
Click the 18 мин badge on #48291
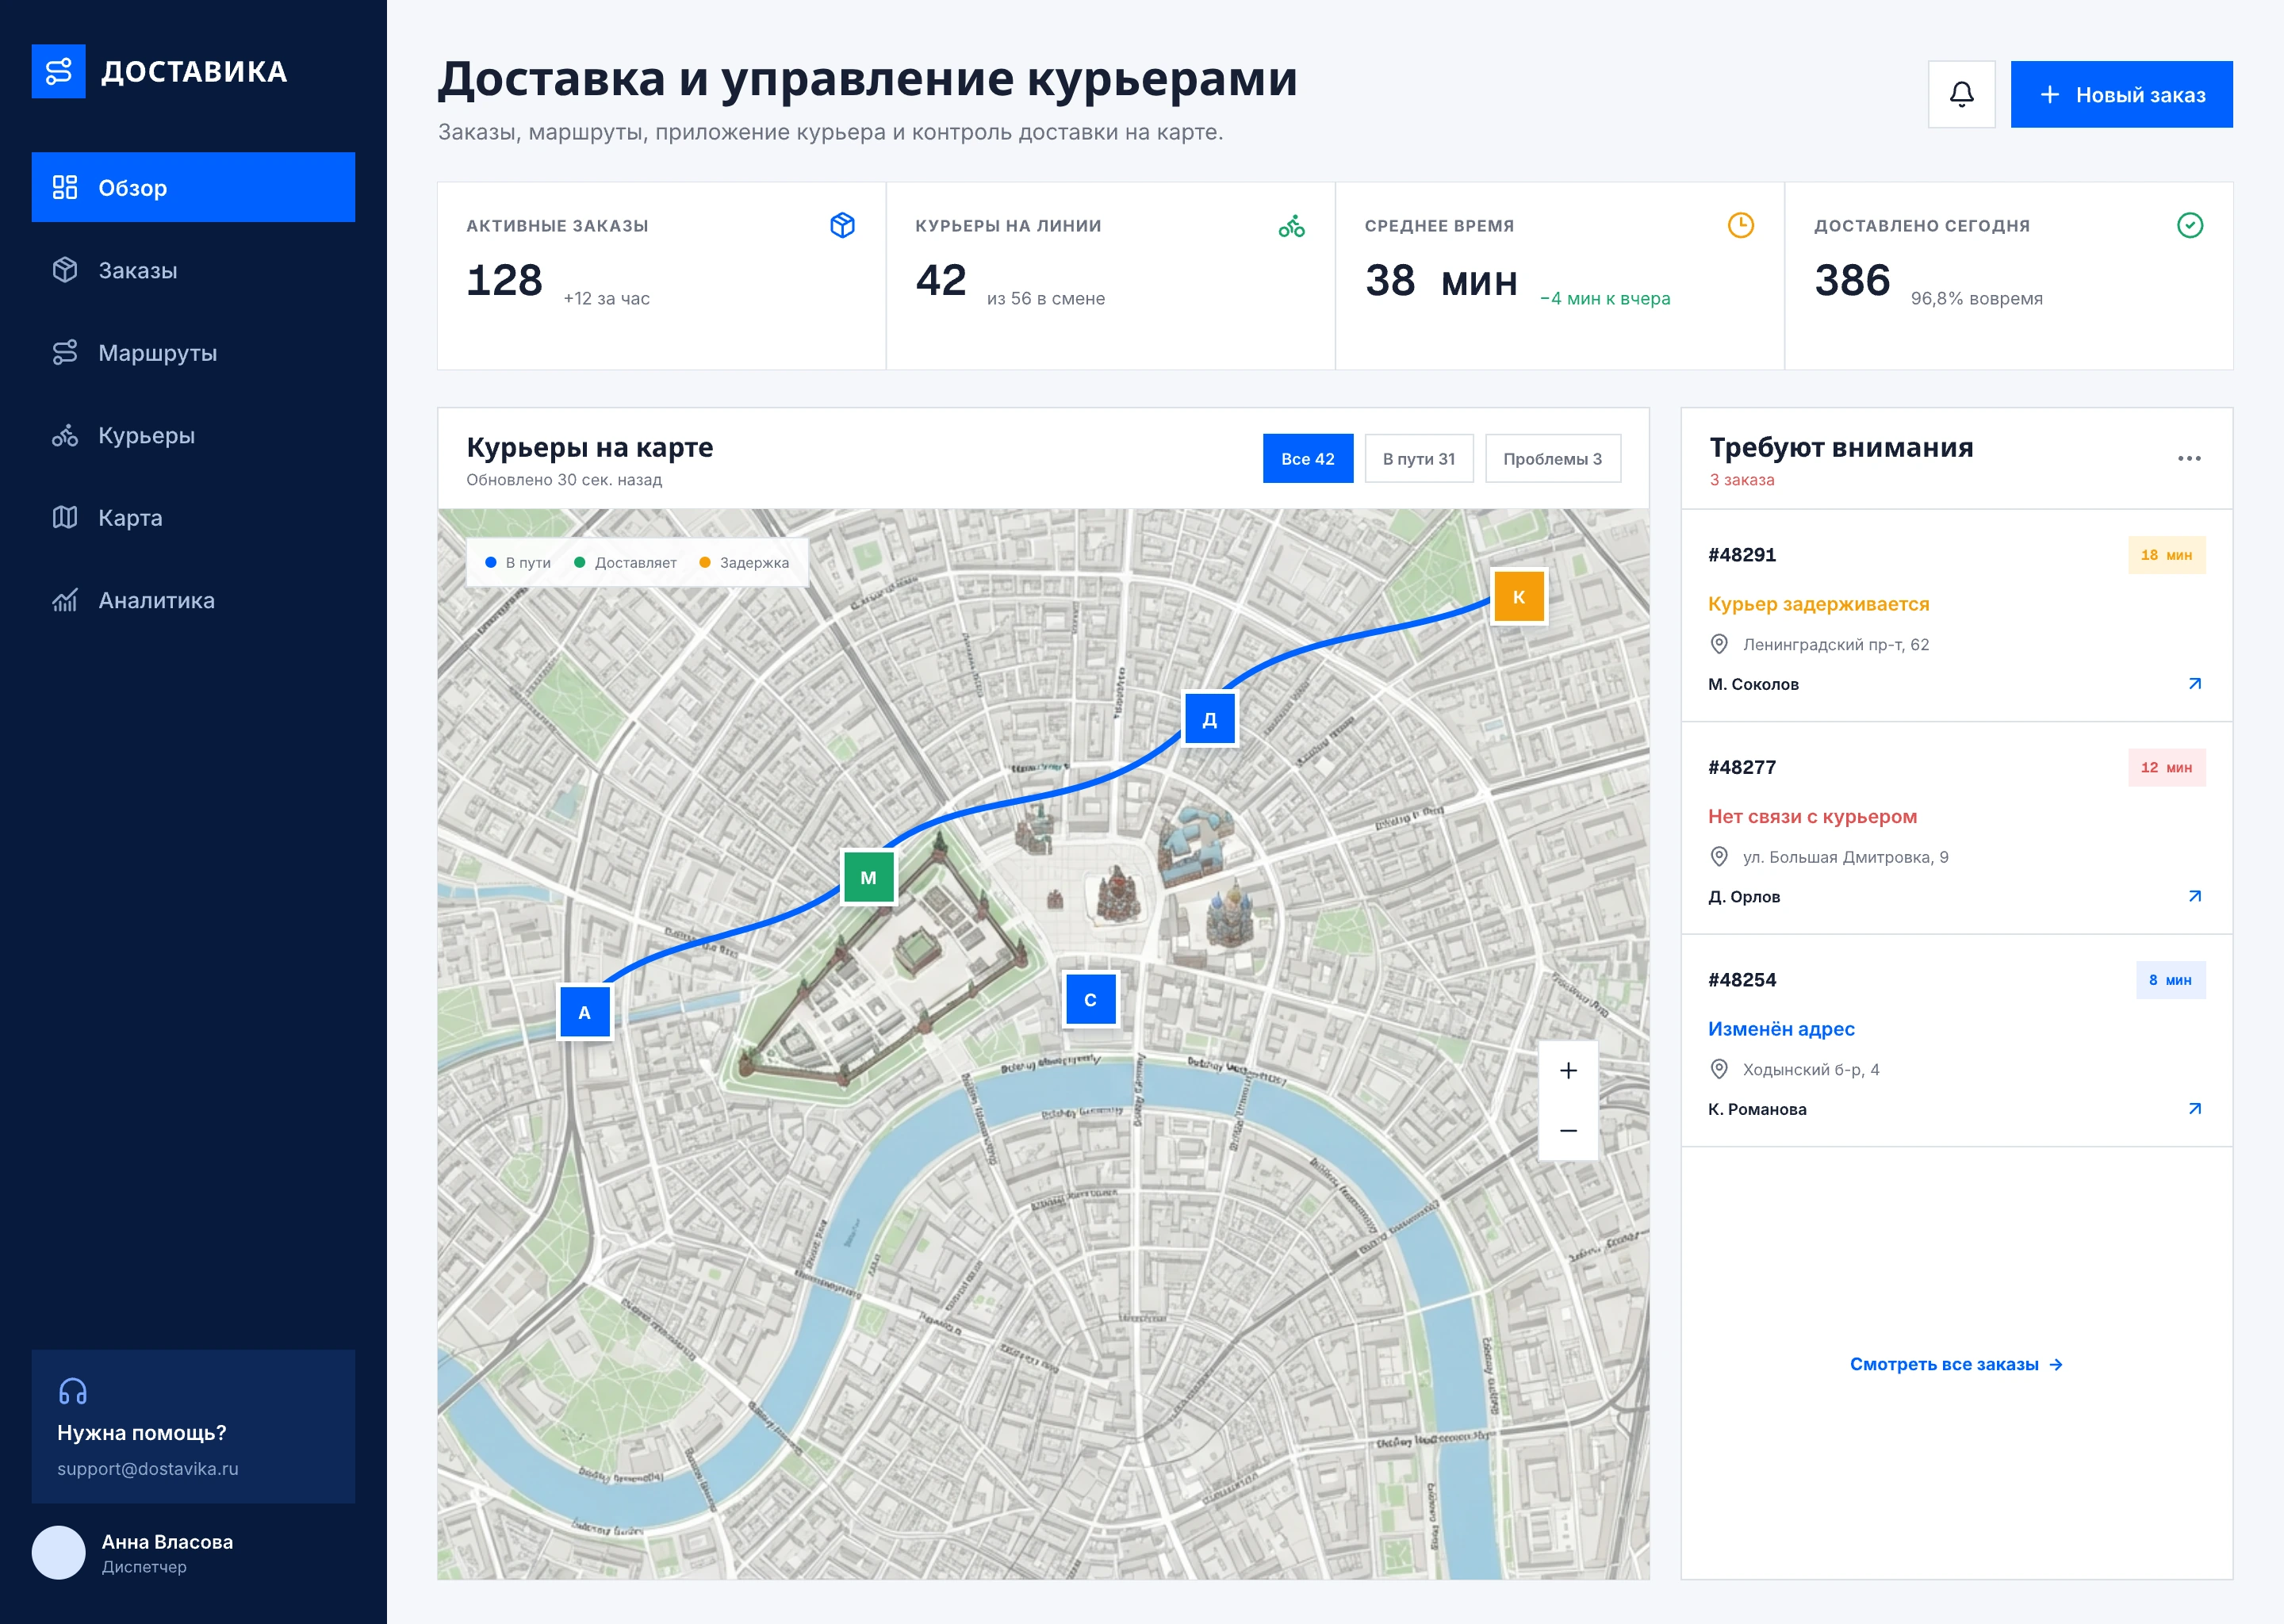click(x=2166, y=555)
